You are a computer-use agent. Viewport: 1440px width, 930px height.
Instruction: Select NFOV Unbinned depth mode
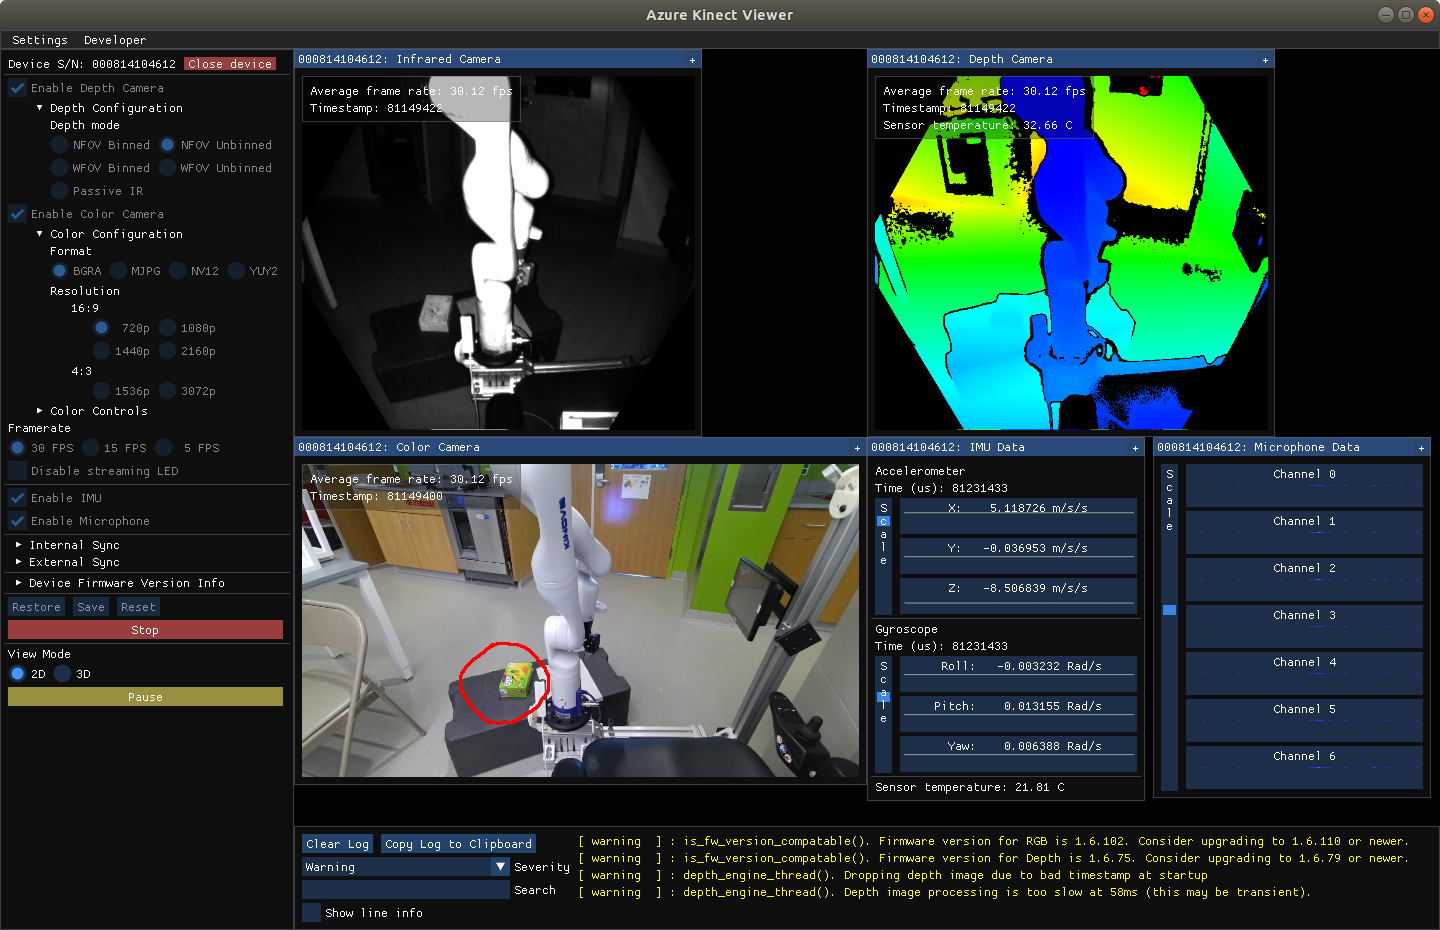[168, 145]
